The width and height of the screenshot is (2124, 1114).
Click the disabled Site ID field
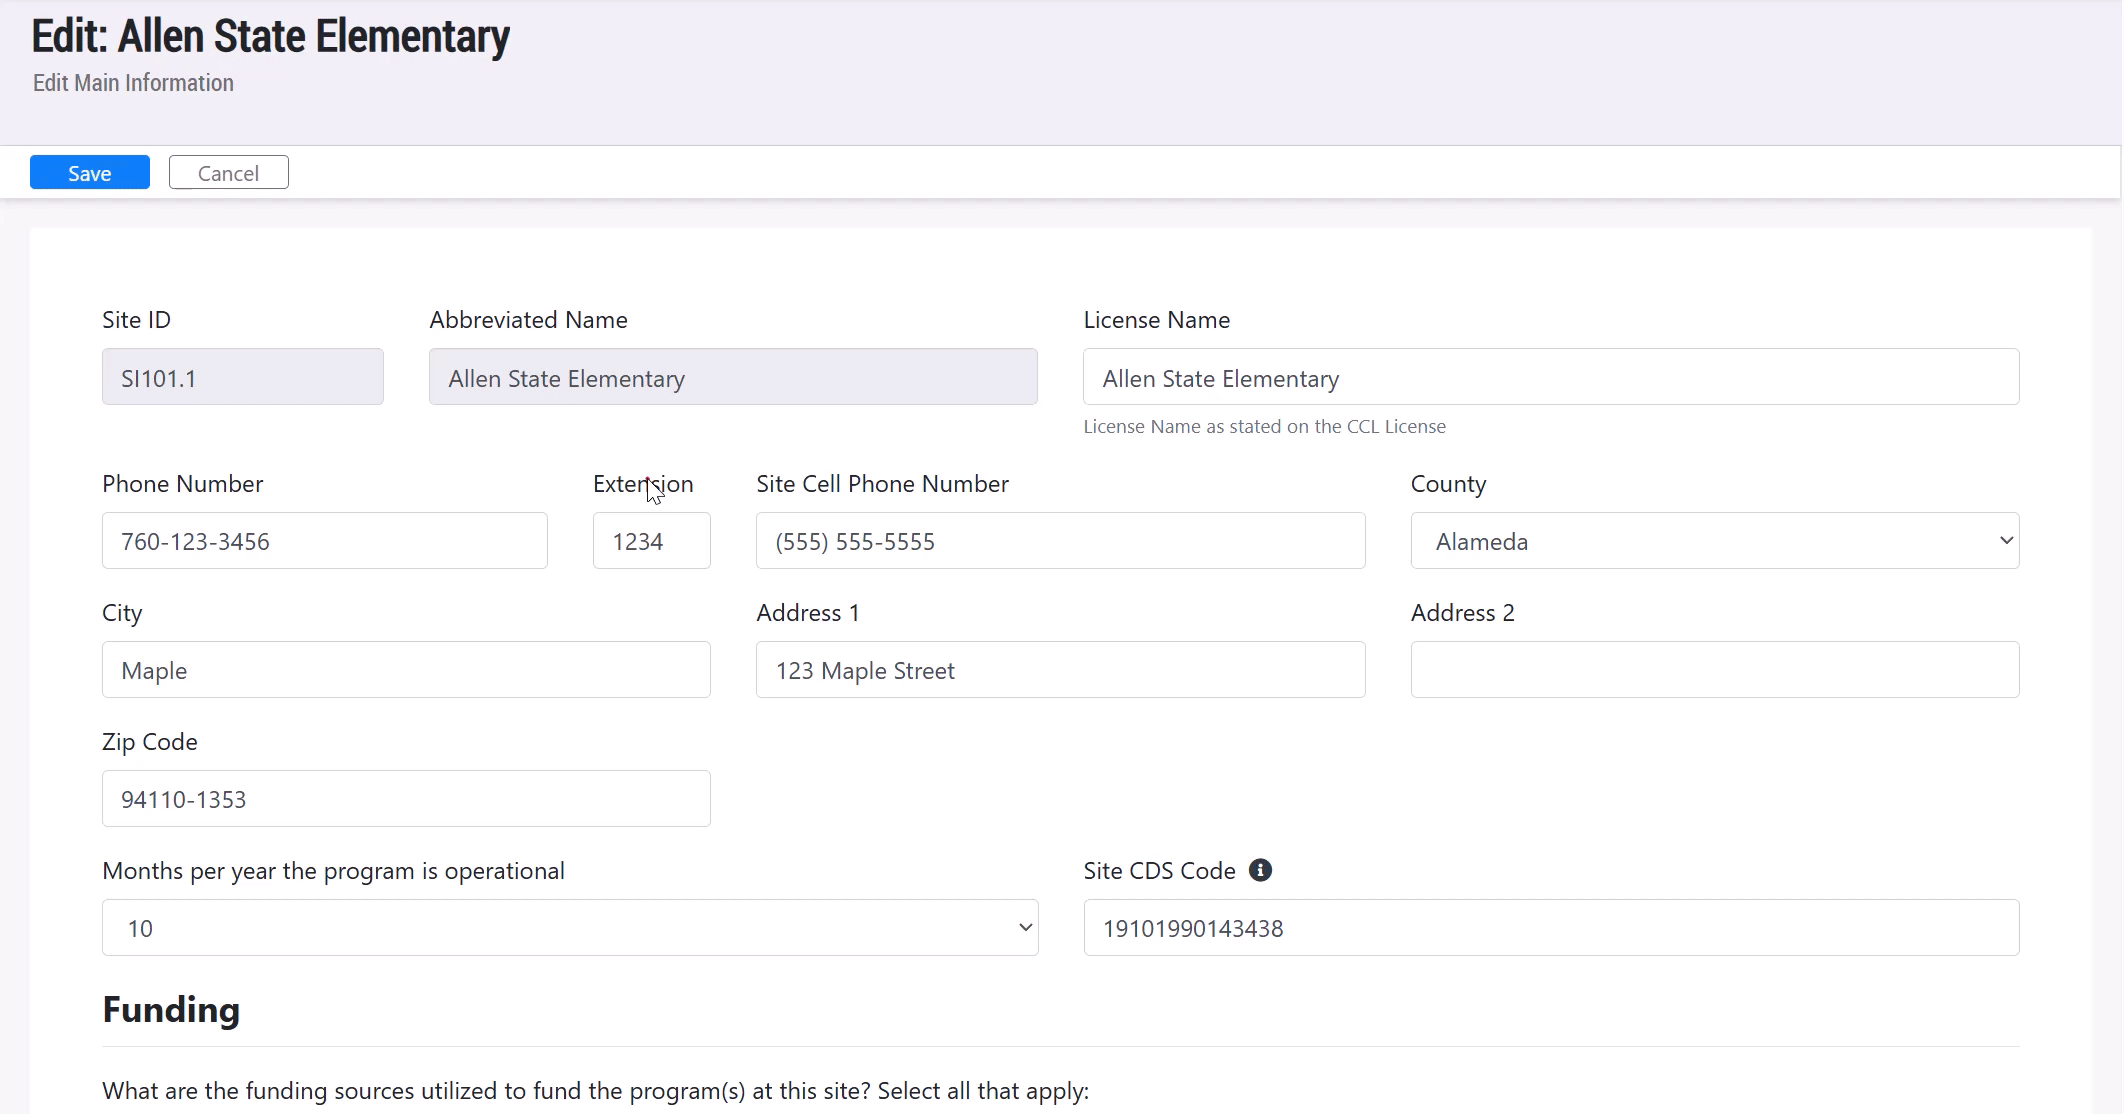242,377
